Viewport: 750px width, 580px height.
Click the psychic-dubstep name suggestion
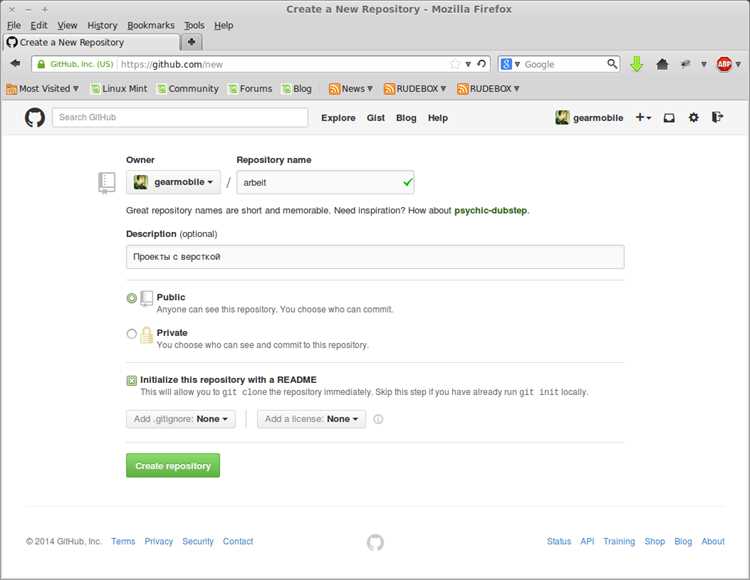click(x=490, y=210)
